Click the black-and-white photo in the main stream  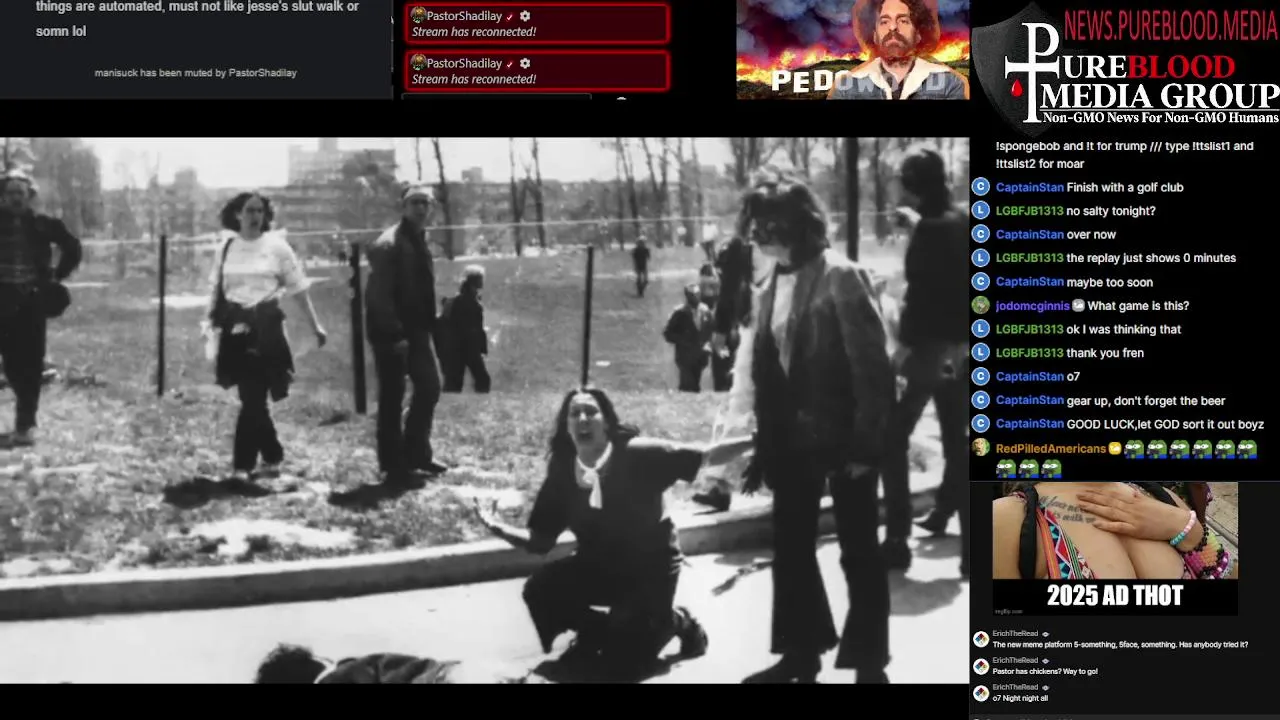[x=484, y=410]
